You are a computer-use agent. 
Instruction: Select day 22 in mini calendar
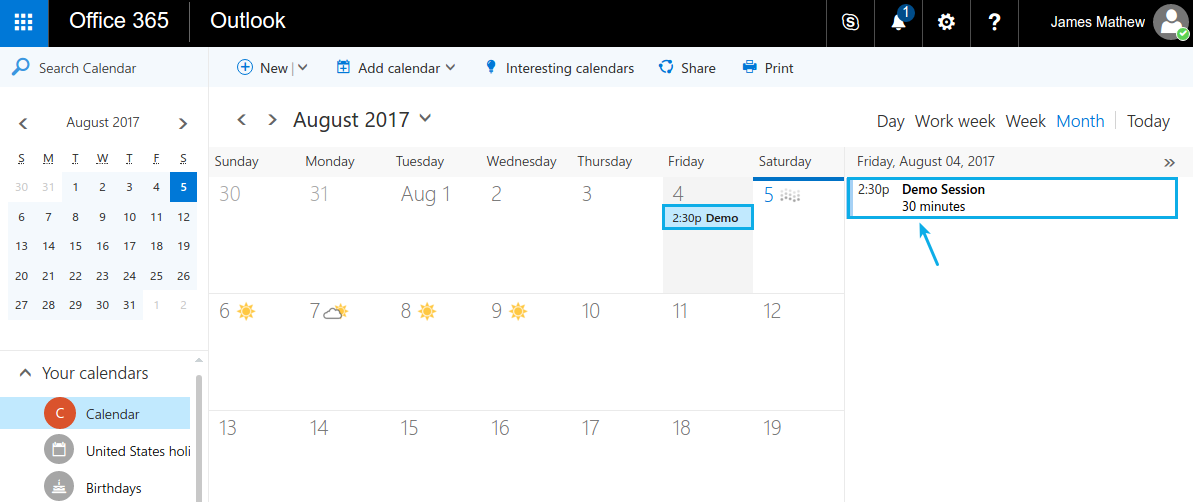[75, 275]
